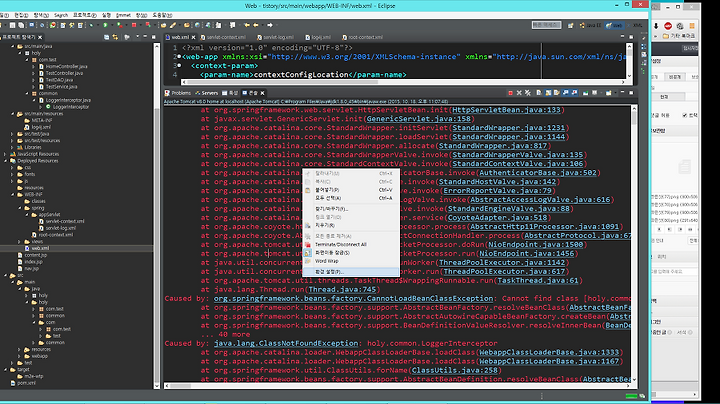Open web.xml editor tab

(x=180, y=37)
